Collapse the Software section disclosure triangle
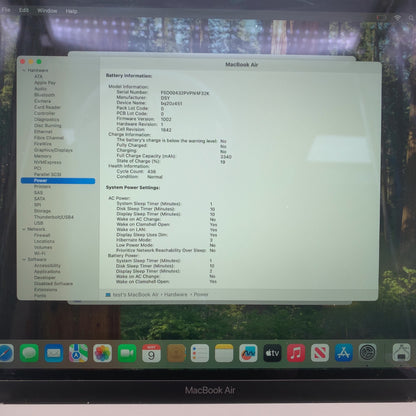 click(24, 259)
